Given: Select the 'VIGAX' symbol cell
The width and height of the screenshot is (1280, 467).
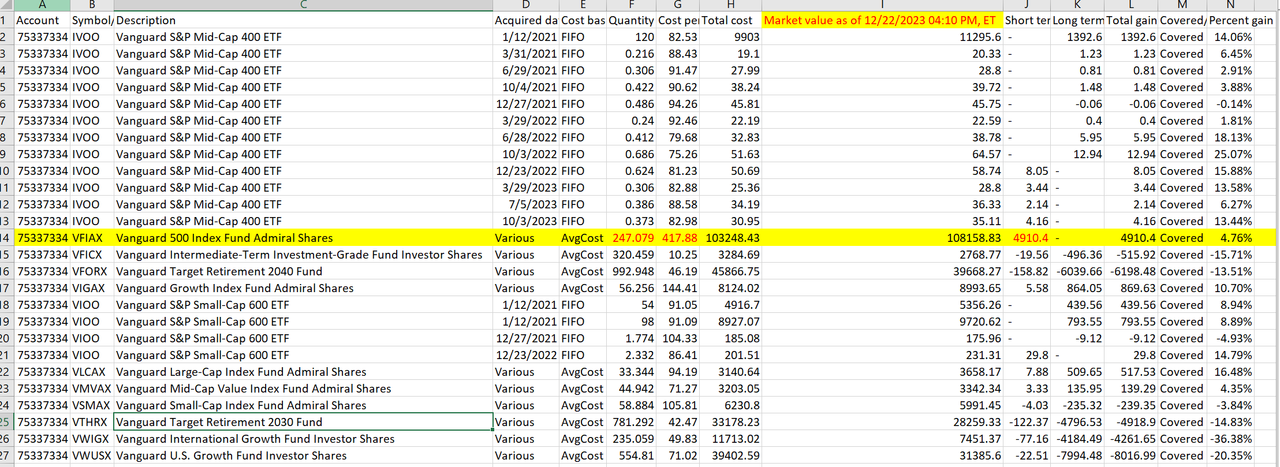Looking at the screenshot, I should click(x=91, y=288).
